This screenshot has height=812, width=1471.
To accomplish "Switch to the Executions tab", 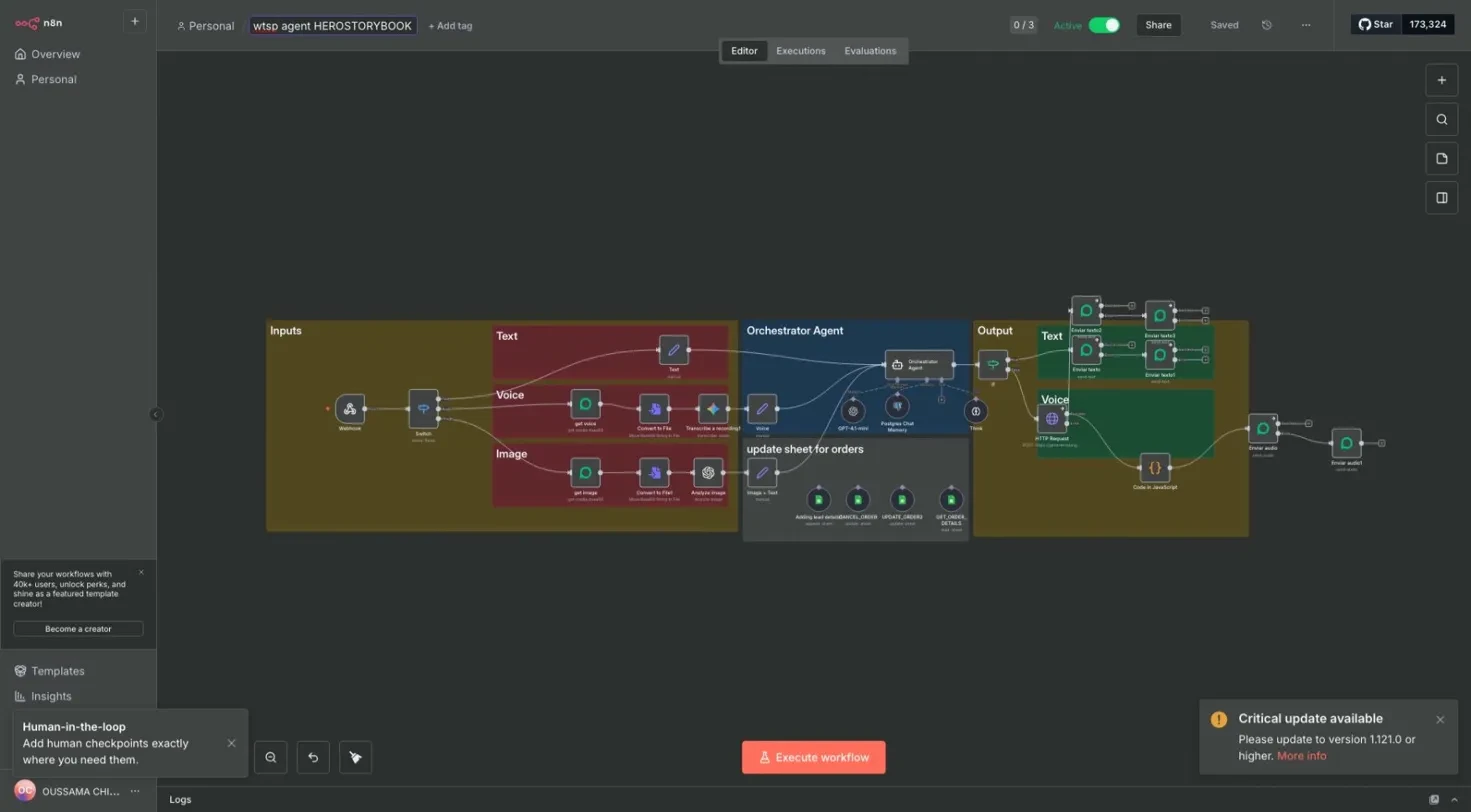I will tap(801, 51).
